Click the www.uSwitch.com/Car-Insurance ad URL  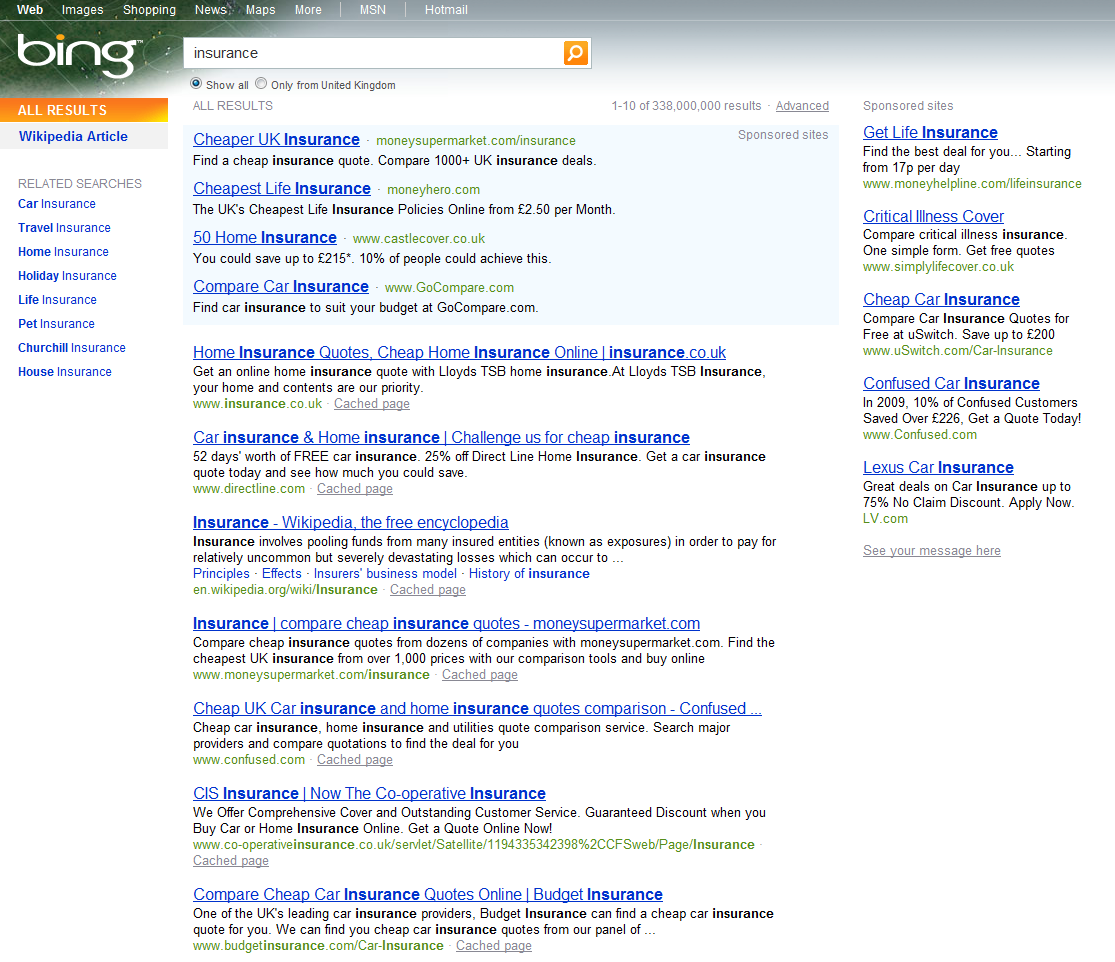[958, 351]
